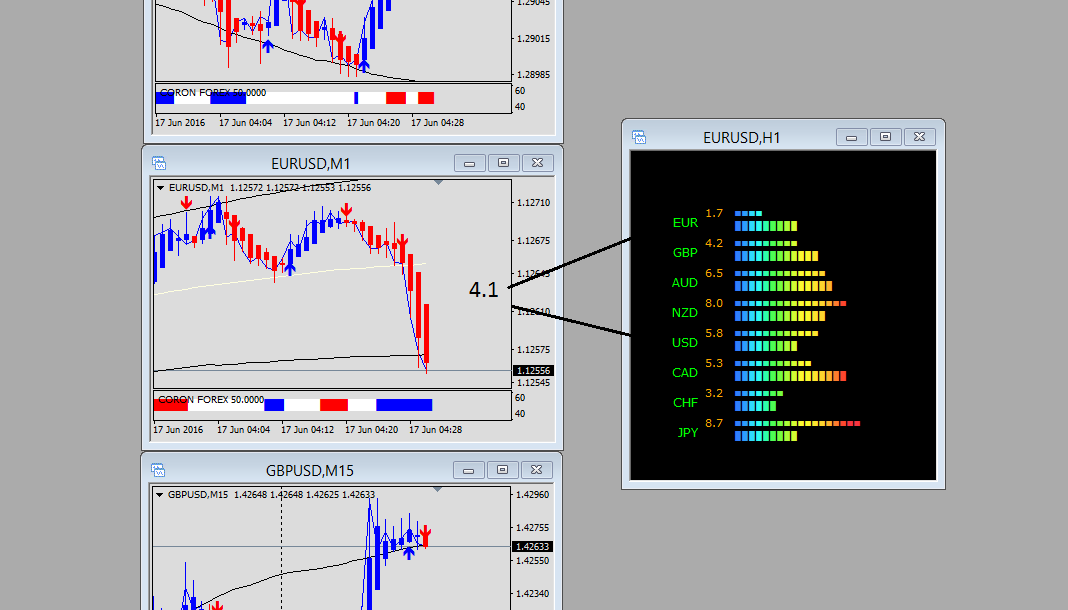Viewport: 1068px width, 610px height.
Task: Click the CHF strength value 3.2
Action: pyautogui.click(x=714, y=393)
